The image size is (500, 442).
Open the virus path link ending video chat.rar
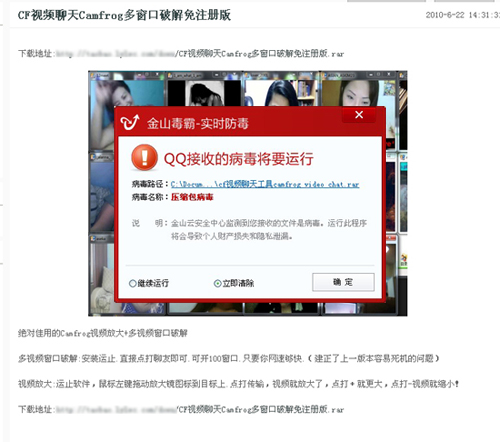(x=265, y=184)
